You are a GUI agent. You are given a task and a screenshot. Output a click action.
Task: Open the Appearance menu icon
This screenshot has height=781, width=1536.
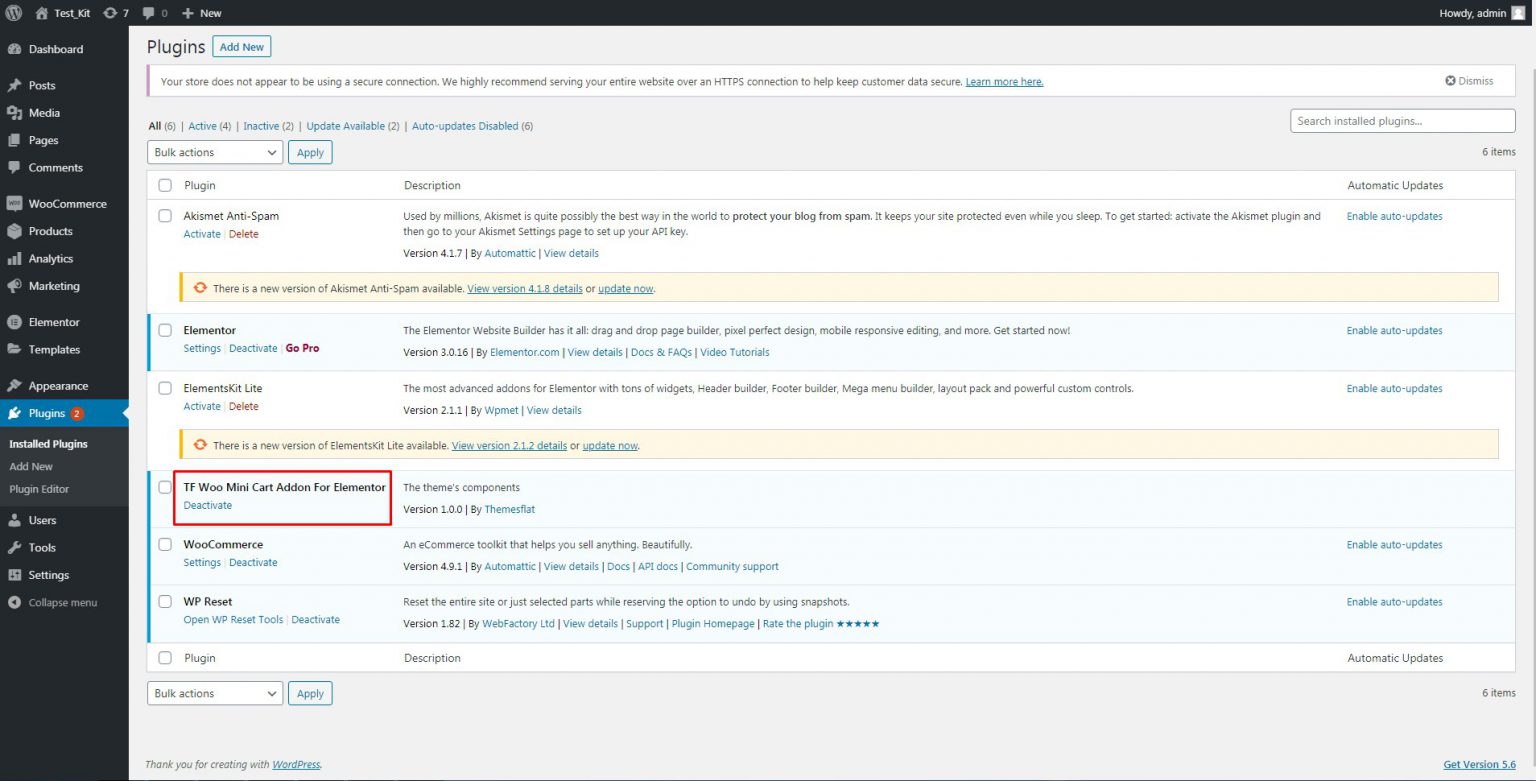tap(14, 386)
